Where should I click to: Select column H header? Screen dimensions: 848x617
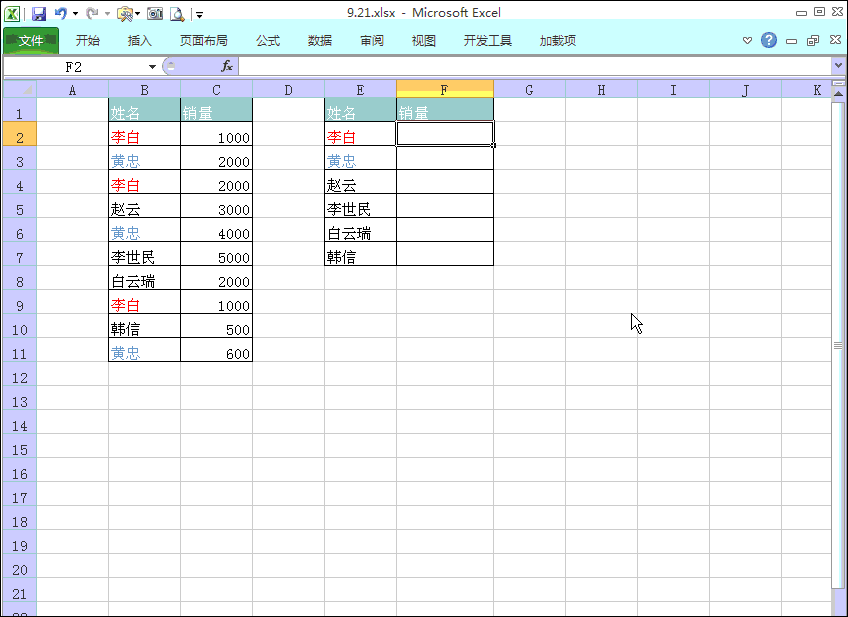pyautogui.click(x=601, y=90)
